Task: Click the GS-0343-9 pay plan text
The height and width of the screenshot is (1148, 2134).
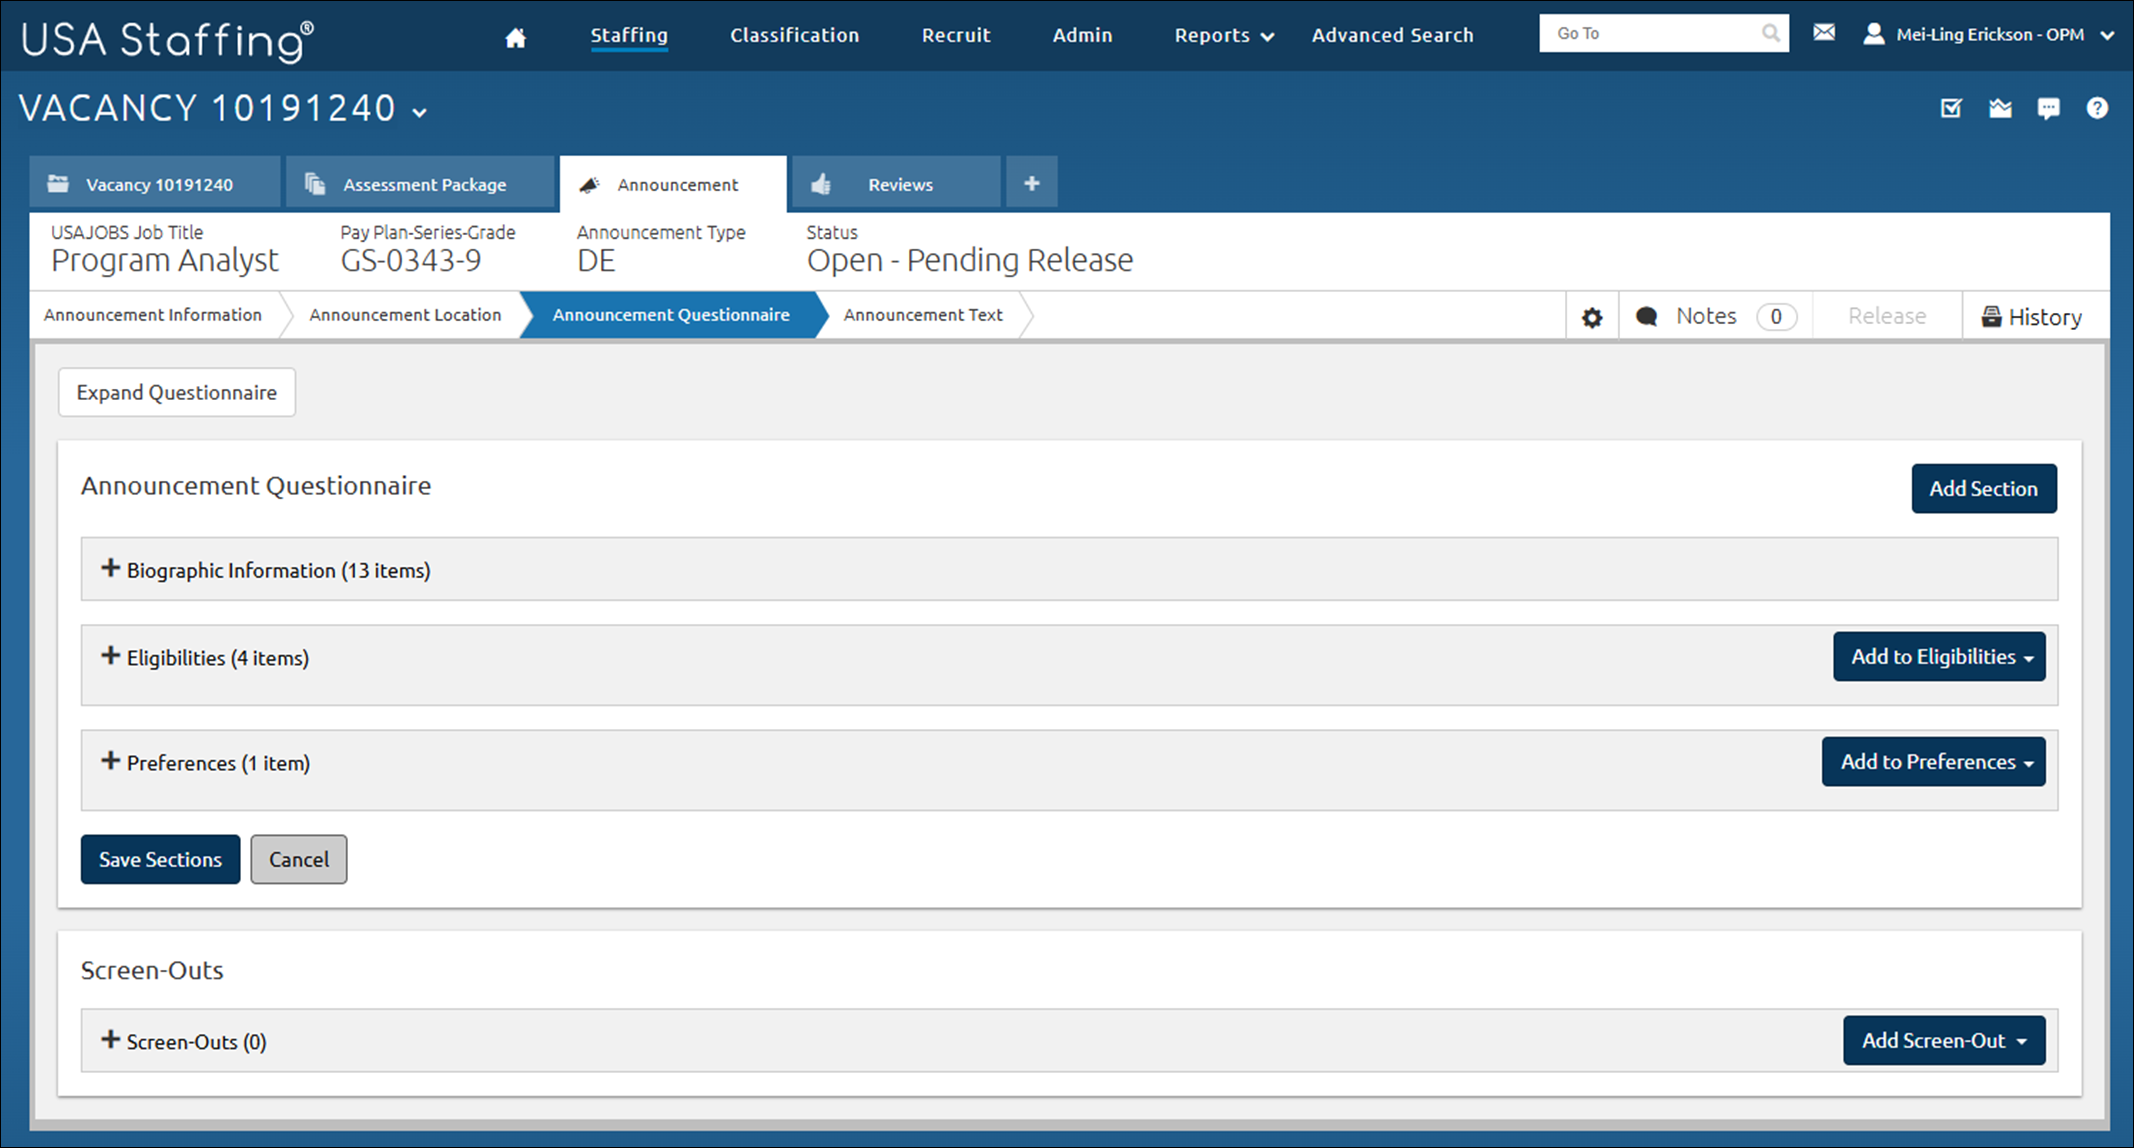Action: (x=411, y=260)
